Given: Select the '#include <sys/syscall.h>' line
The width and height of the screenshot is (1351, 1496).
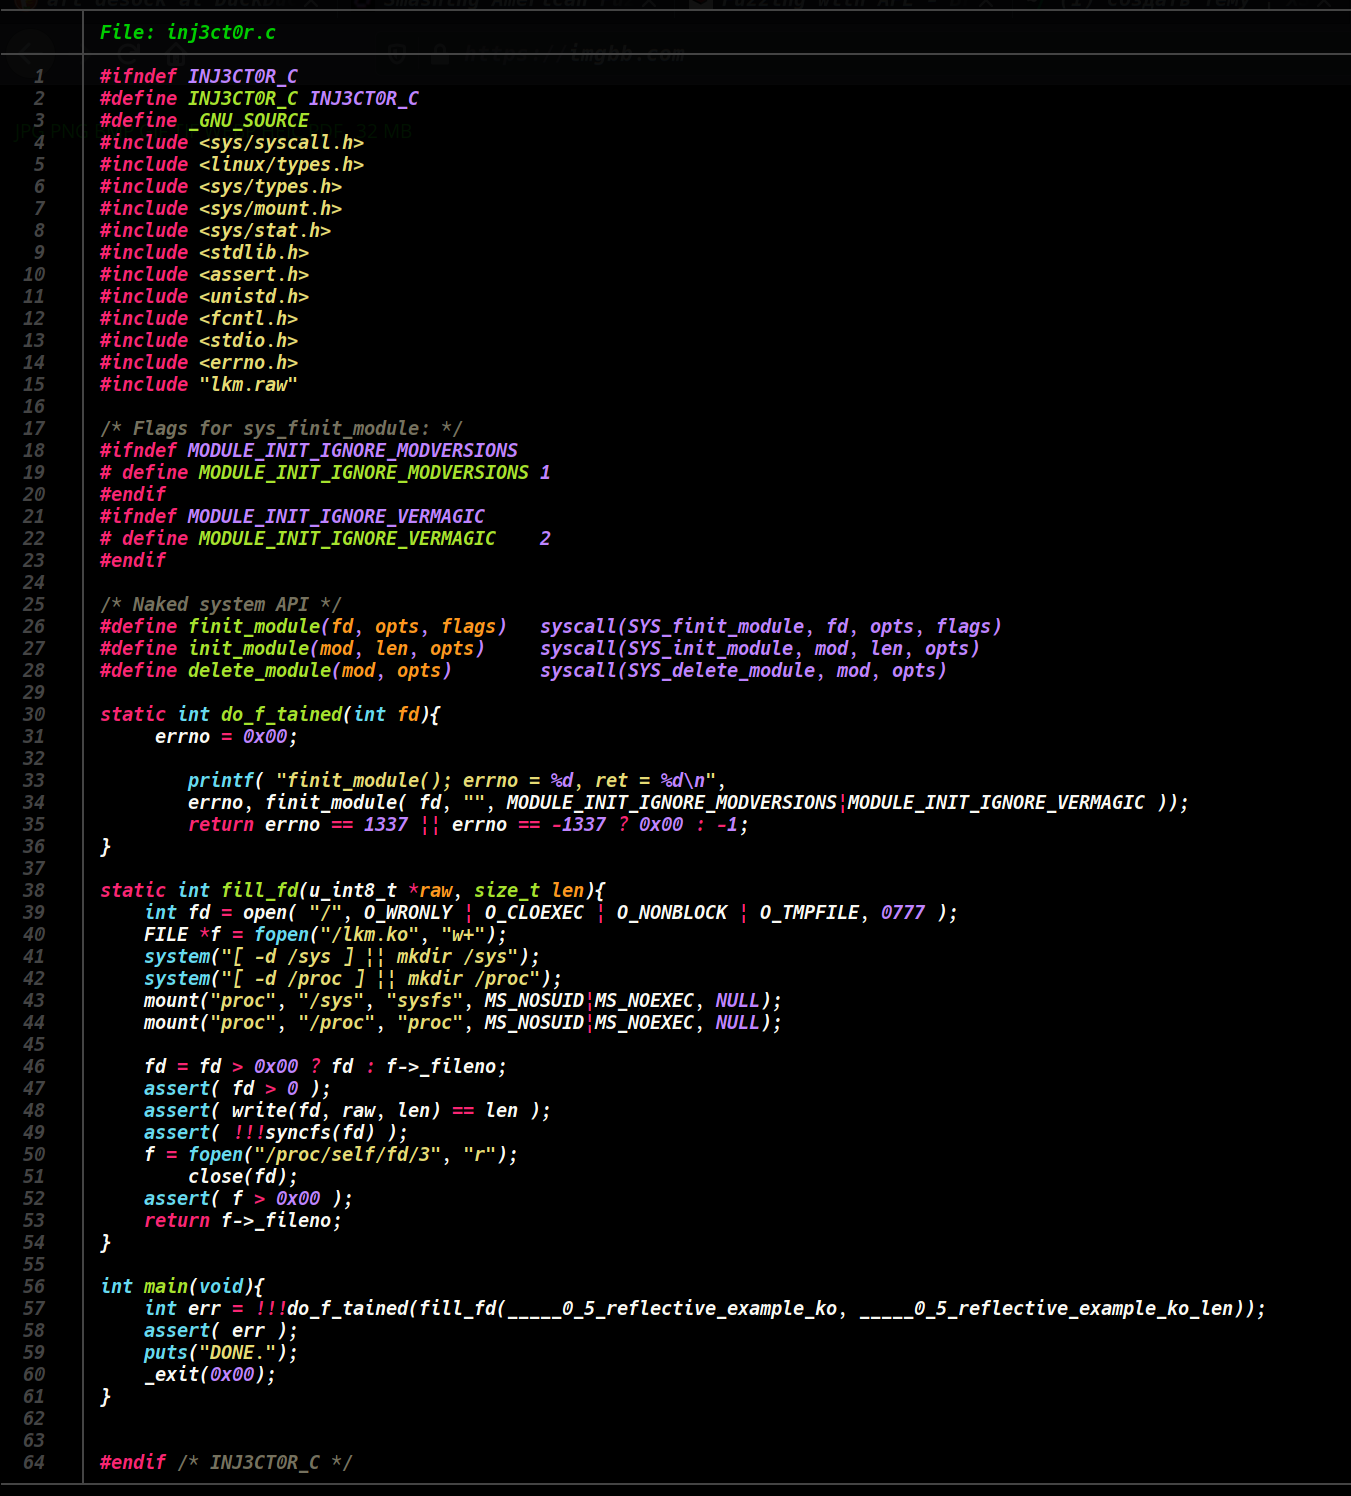Looking at the screenshot, I should coord(232,142).
